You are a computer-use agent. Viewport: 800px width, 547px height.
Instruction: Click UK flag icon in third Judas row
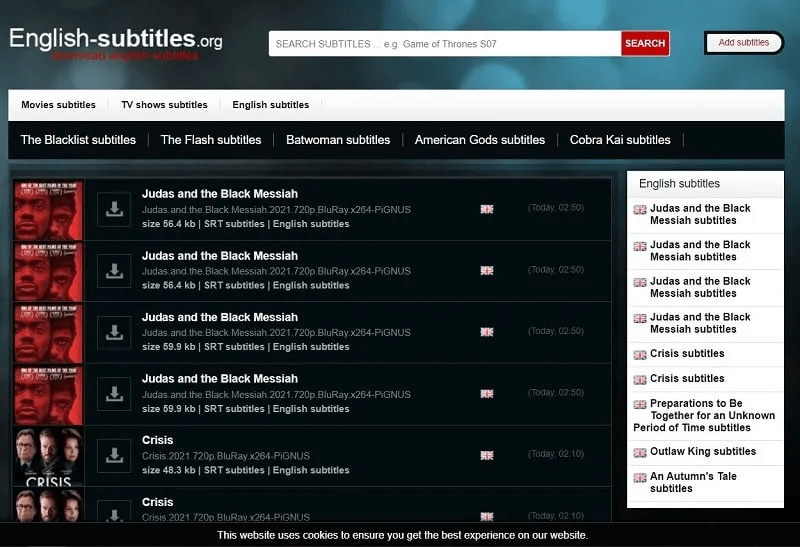point(487,332)
